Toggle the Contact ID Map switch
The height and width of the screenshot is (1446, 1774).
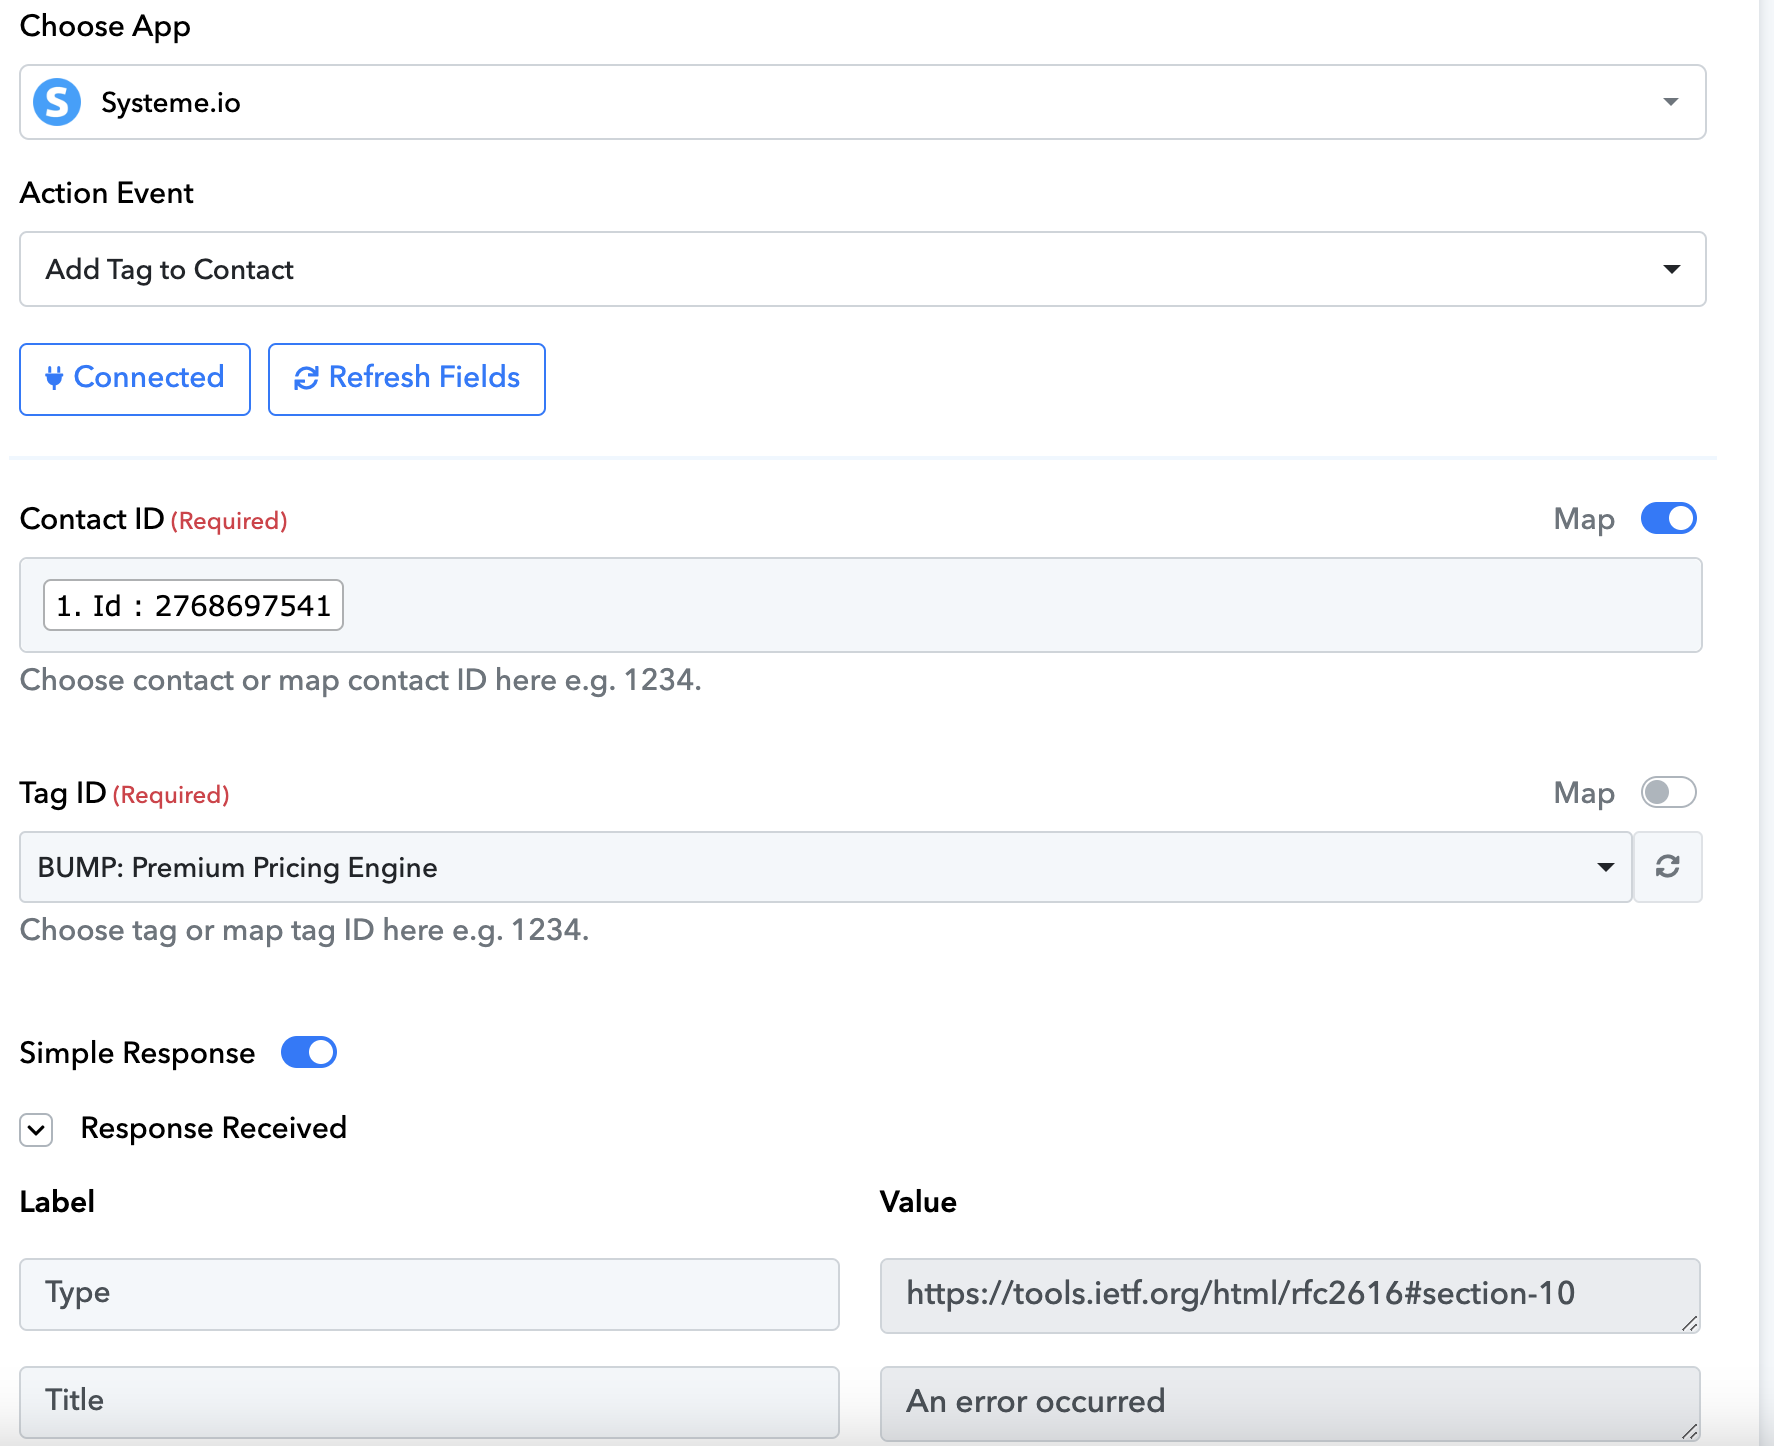point(1669,518)
